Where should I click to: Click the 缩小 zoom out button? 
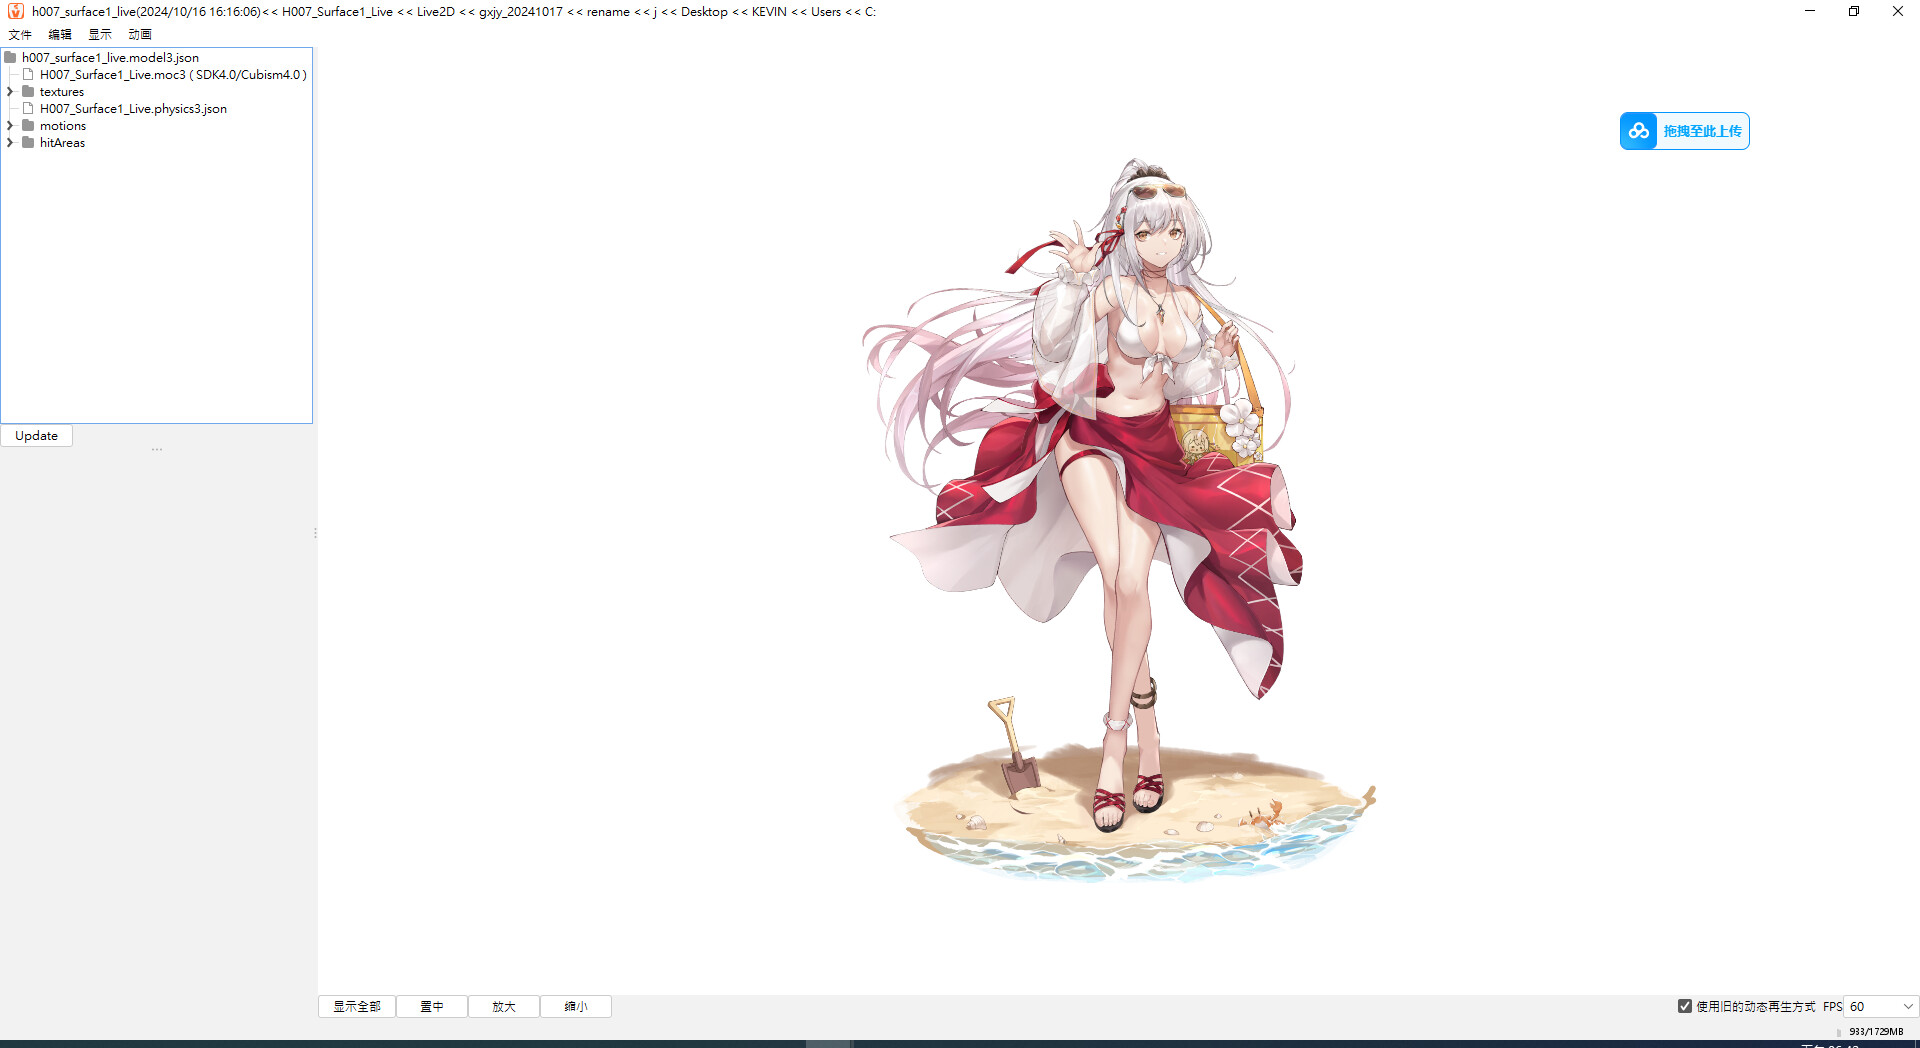pos(576,1007)
